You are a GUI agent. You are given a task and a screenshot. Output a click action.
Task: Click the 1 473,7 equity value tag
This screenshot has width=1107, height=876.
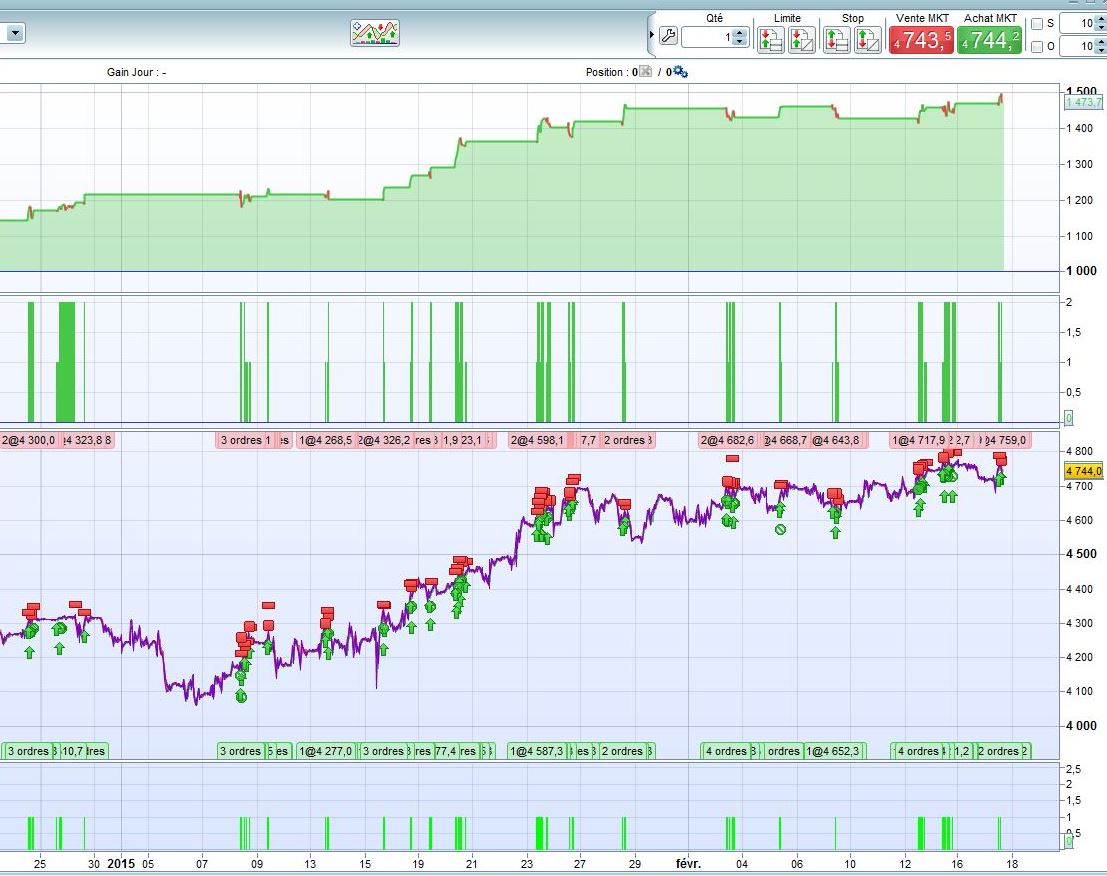pyautogui.click(x=1084, y=102)
